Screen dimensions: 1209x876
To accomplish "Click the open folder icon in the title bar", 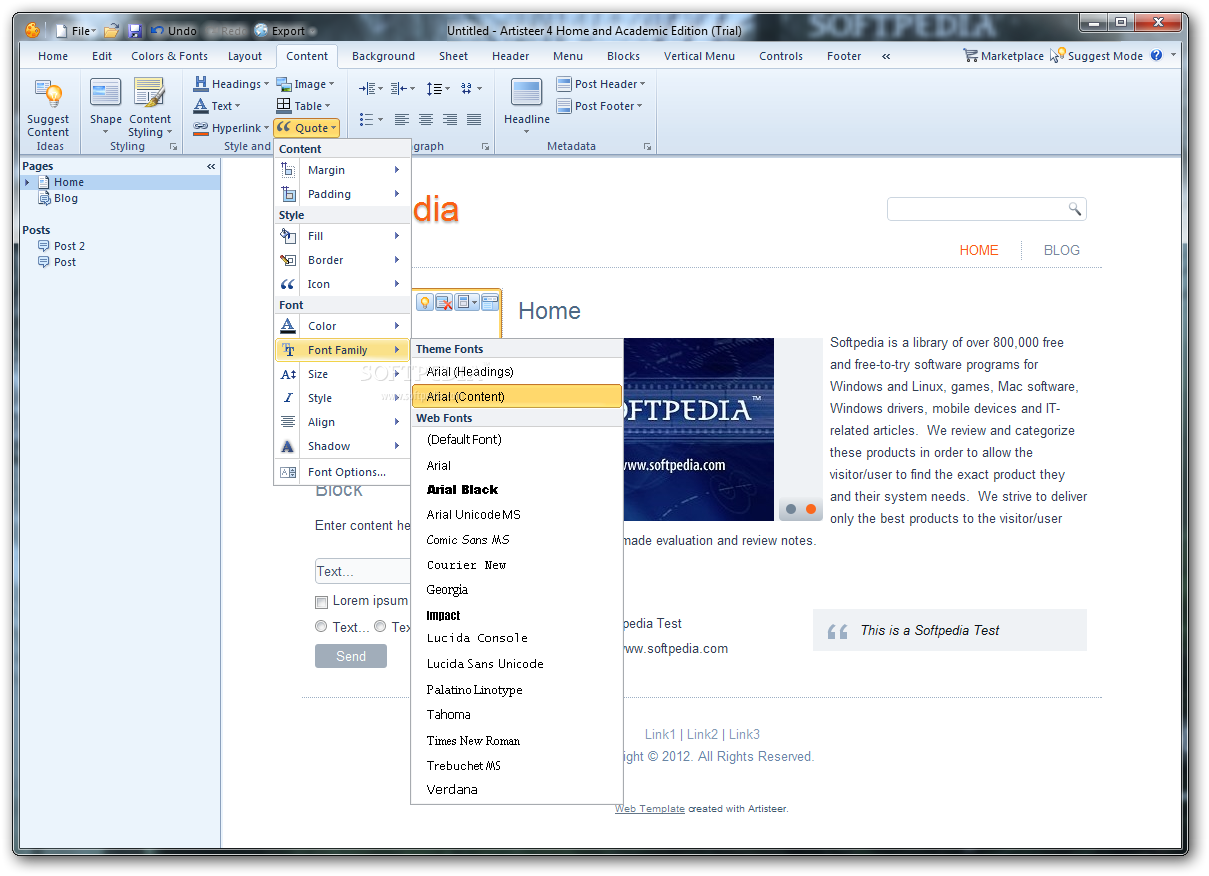I will (x=112, y=31).
